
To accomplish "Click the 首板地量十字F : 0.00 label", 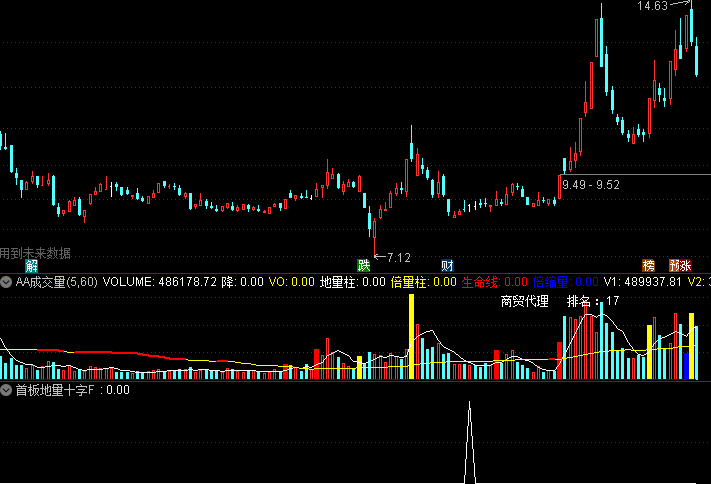I will tap(73, 390).
